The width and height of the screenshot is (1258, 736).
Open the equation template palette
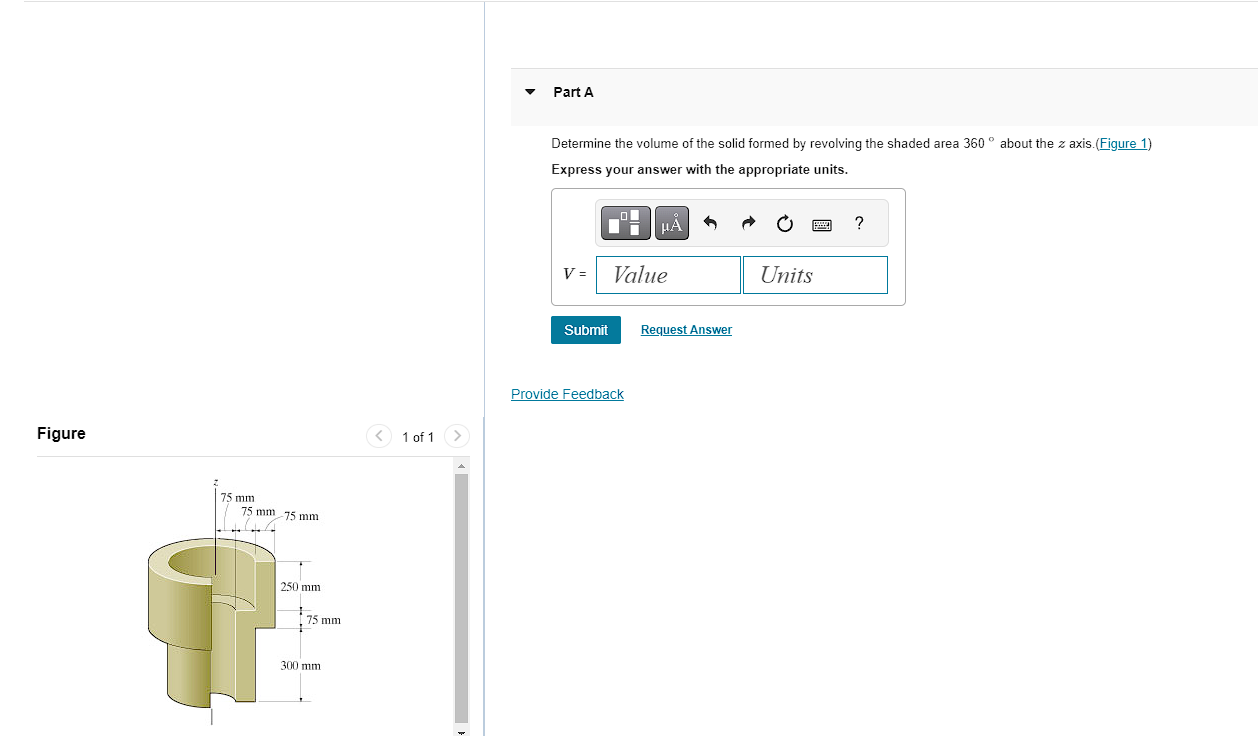625,223
